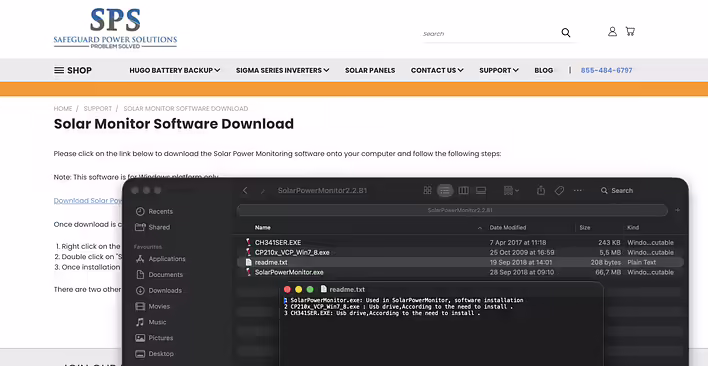This screenshot has height=366, width=708.
Task: Click the Finder share icon
Action: [541, 190]
